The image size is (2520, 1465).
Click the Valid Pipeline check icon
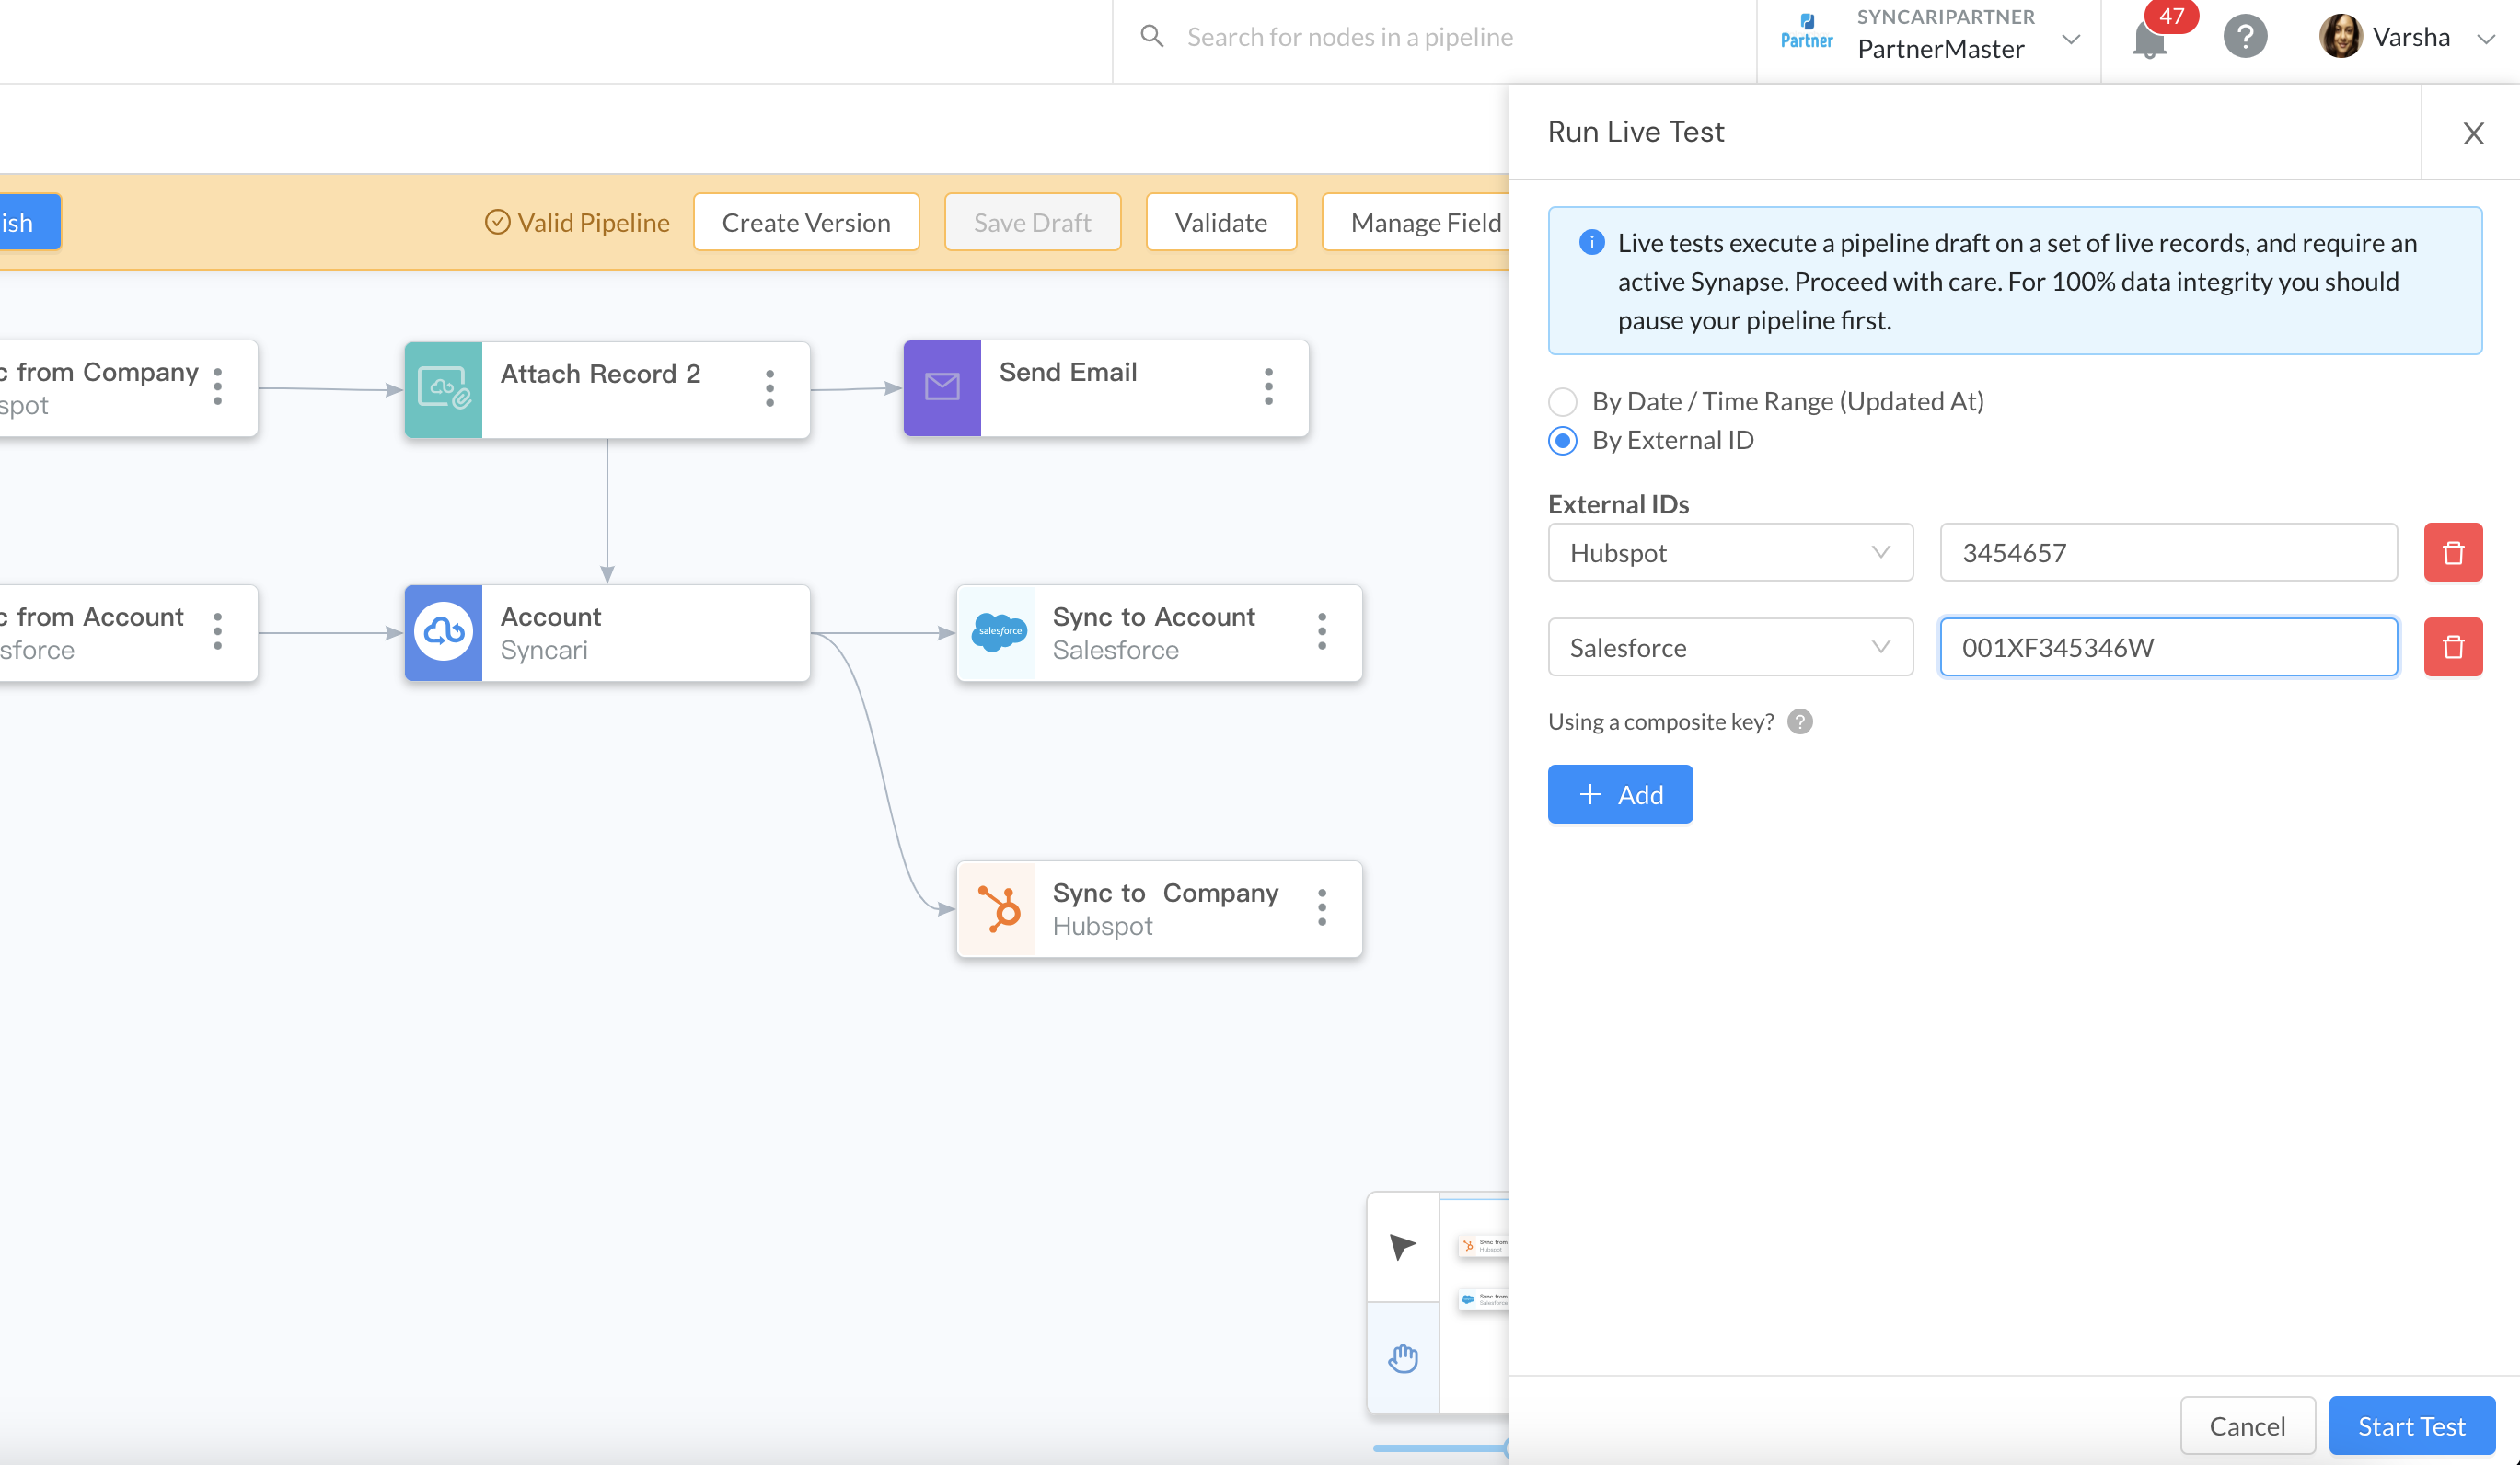pyautogui.click(x=497, y=222)
